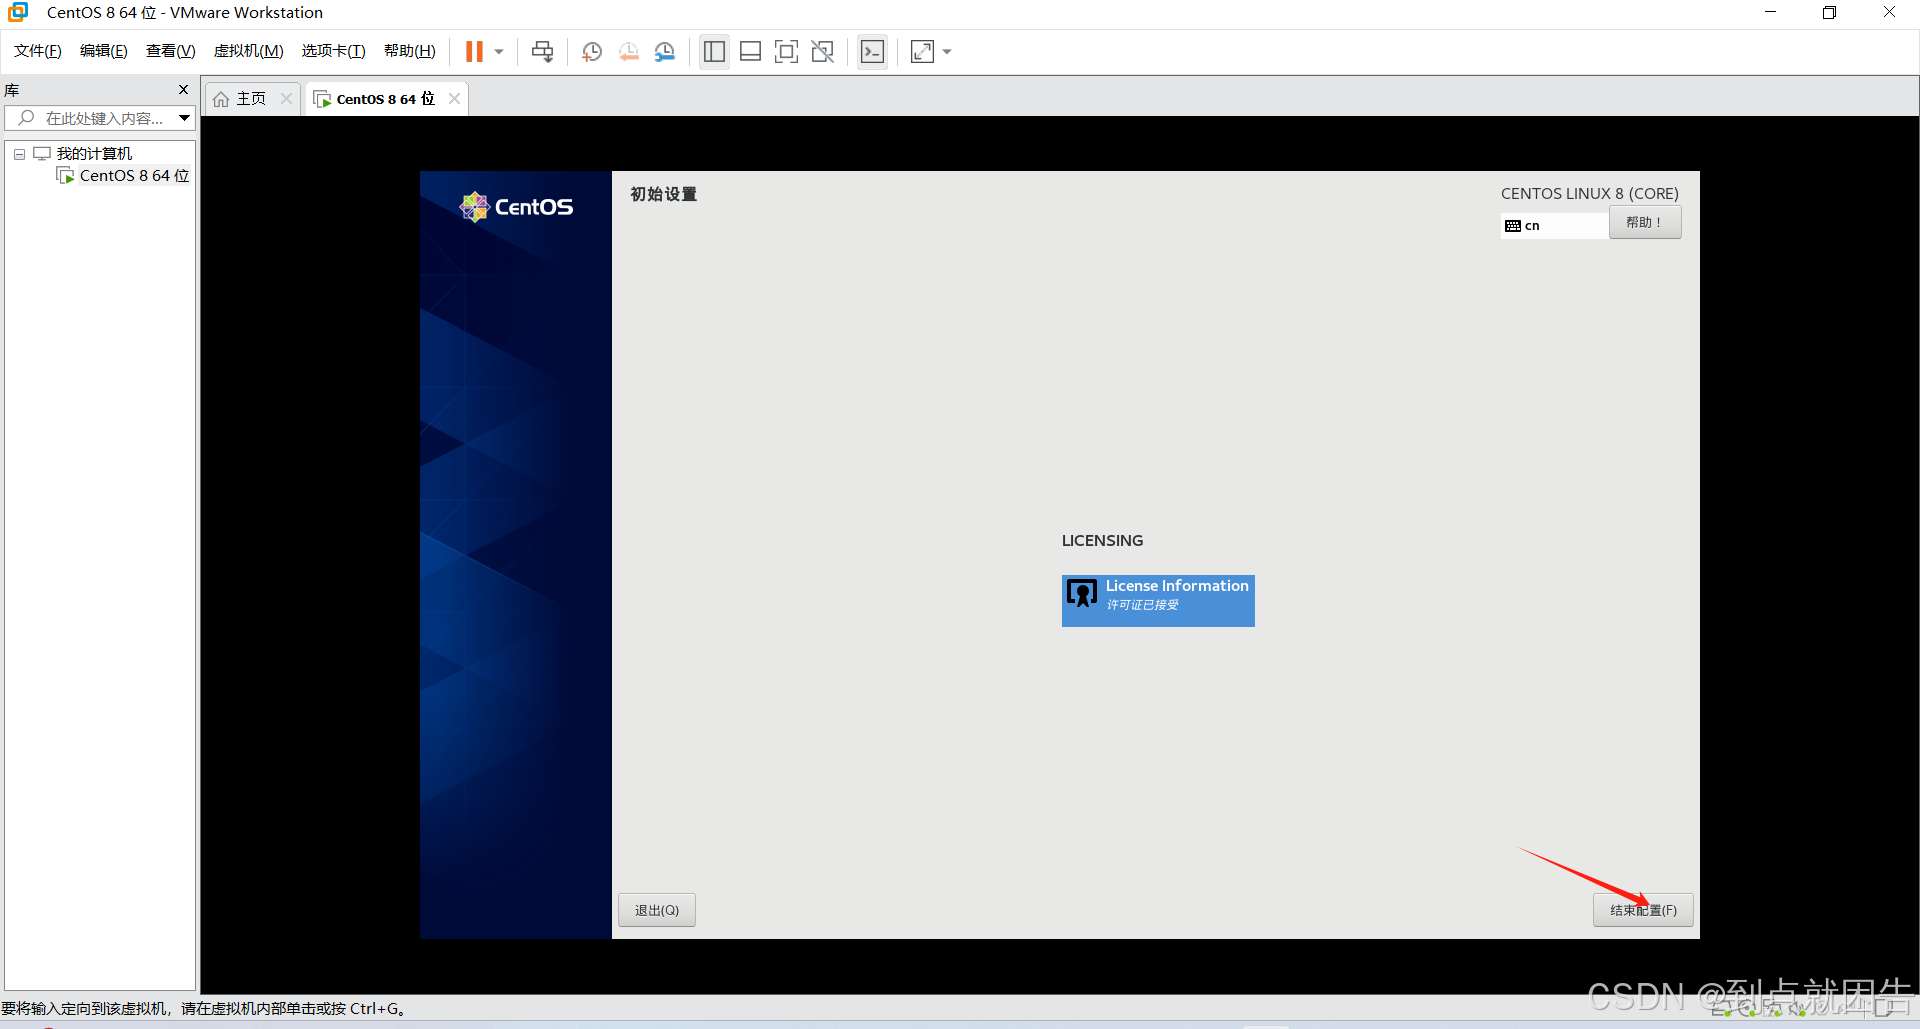The image size is (1920, 1029).
Task: Open the 虚拟机(M) menu
Action: (x=248, y=51)
